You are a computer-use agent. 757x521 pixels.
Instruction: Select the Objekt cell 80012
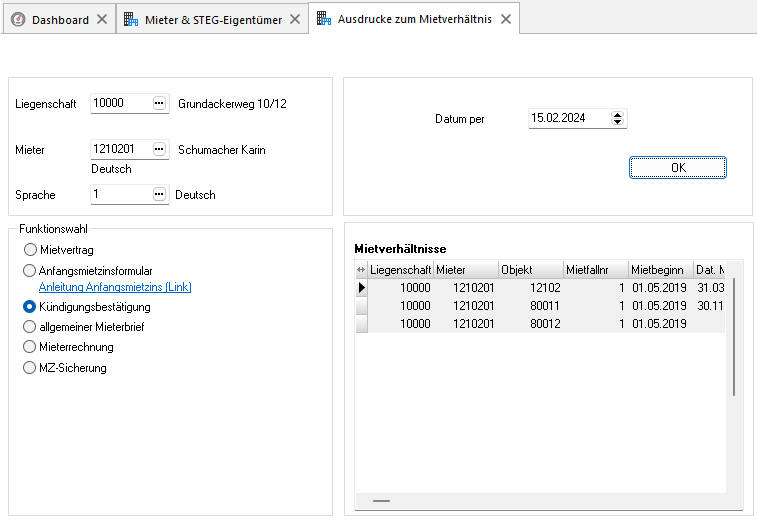pyautogui.click(x=531, y=324)
